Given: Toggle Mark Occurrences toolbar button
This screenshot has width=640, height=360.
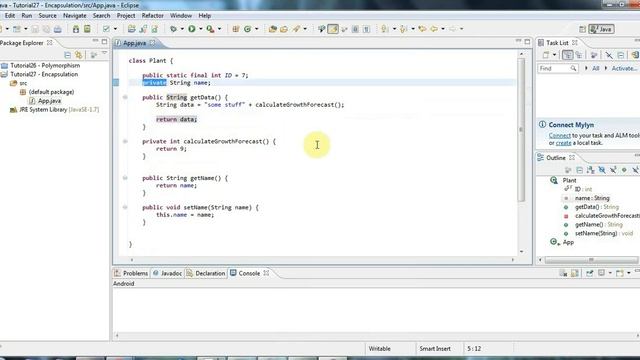Looking at the screenshot, I should point(333,29).
